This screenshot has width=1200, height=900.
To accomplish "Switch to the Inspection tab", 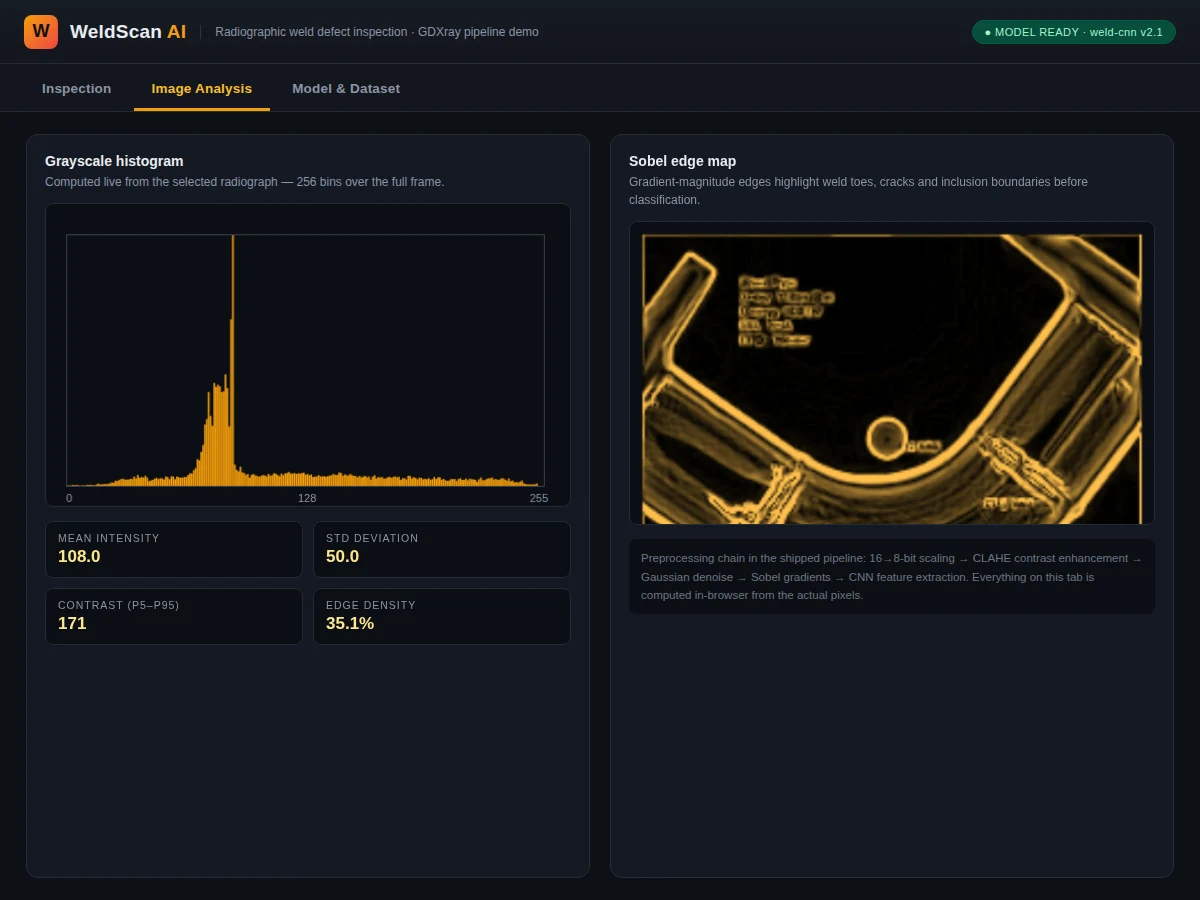I will tap(76, 89).
